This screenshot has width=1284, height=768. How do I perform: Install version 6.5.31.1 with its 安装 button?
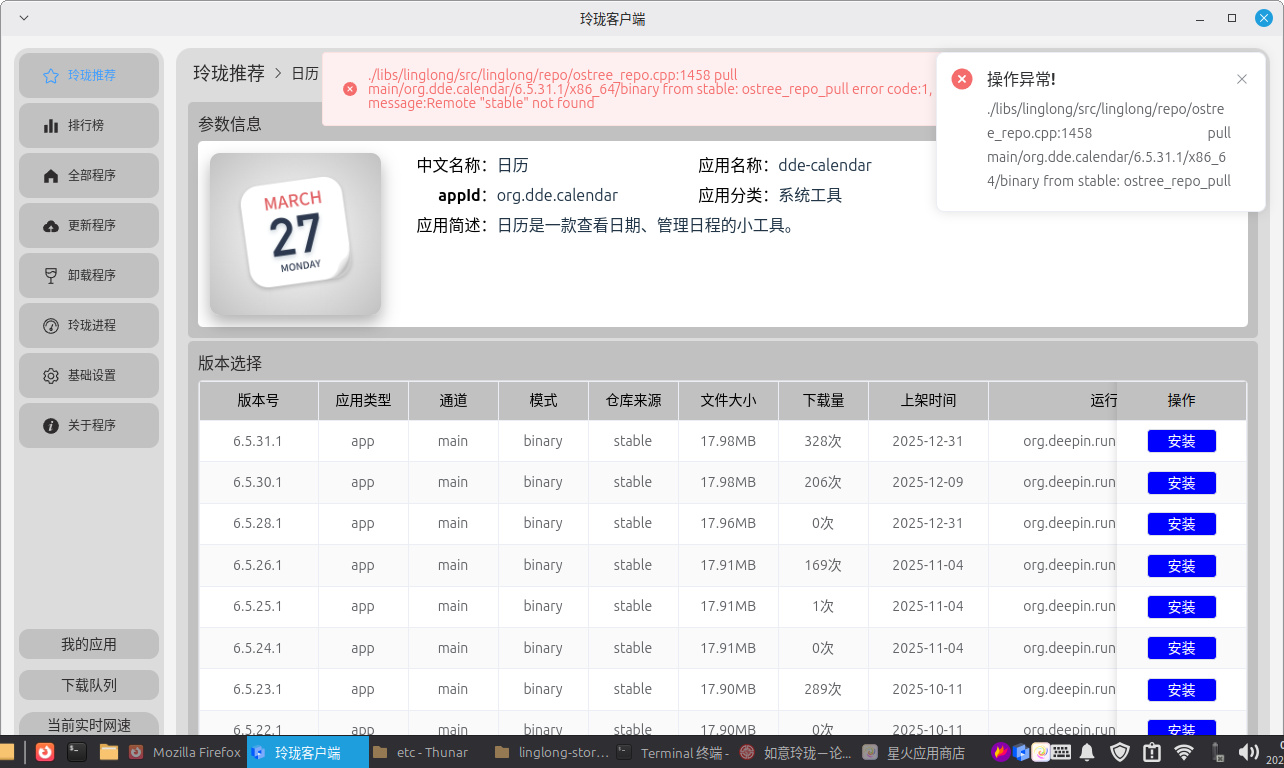coord(1182,440)
